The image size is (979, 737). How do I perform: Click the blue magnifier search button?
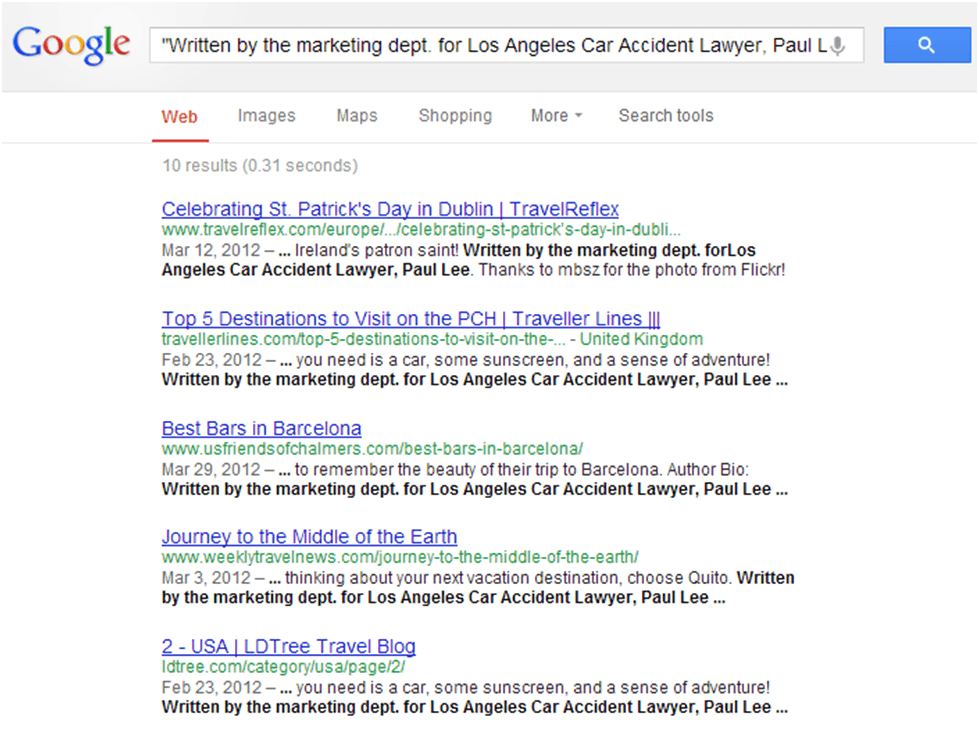click(927, 45)
